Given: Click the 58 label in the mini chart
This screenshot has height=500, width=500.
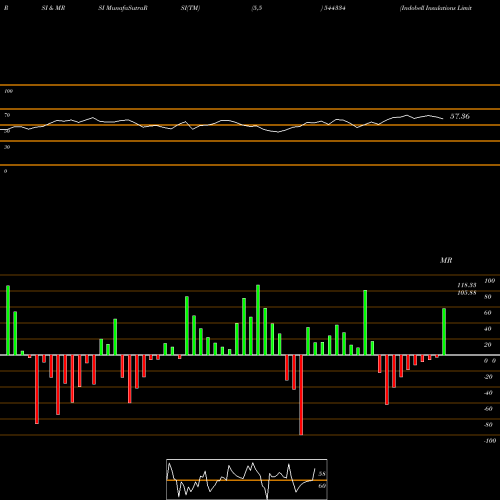Looking at the screenshot, I should coord(322,474).
